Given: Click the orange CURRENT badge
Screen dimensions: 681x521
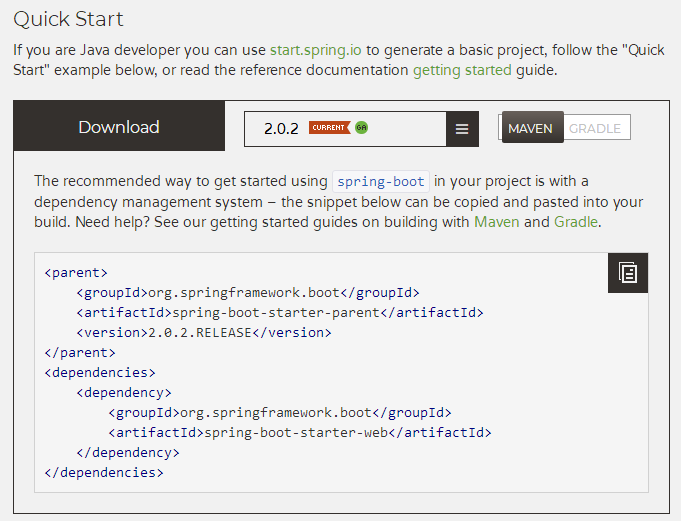Looking at the screenshot, I should click(x=329, y=128).
